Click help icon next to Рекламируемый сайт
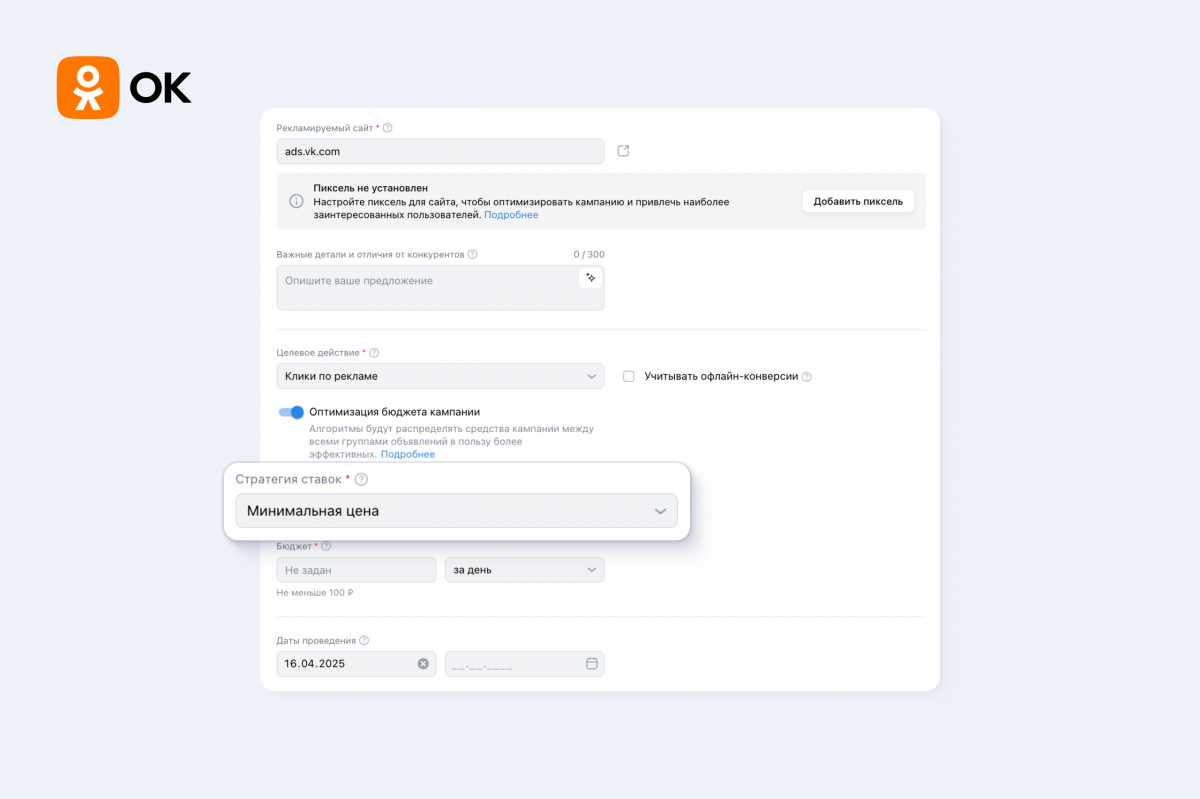The height and width of the screenshot is (799, 1200). [388, 128]
